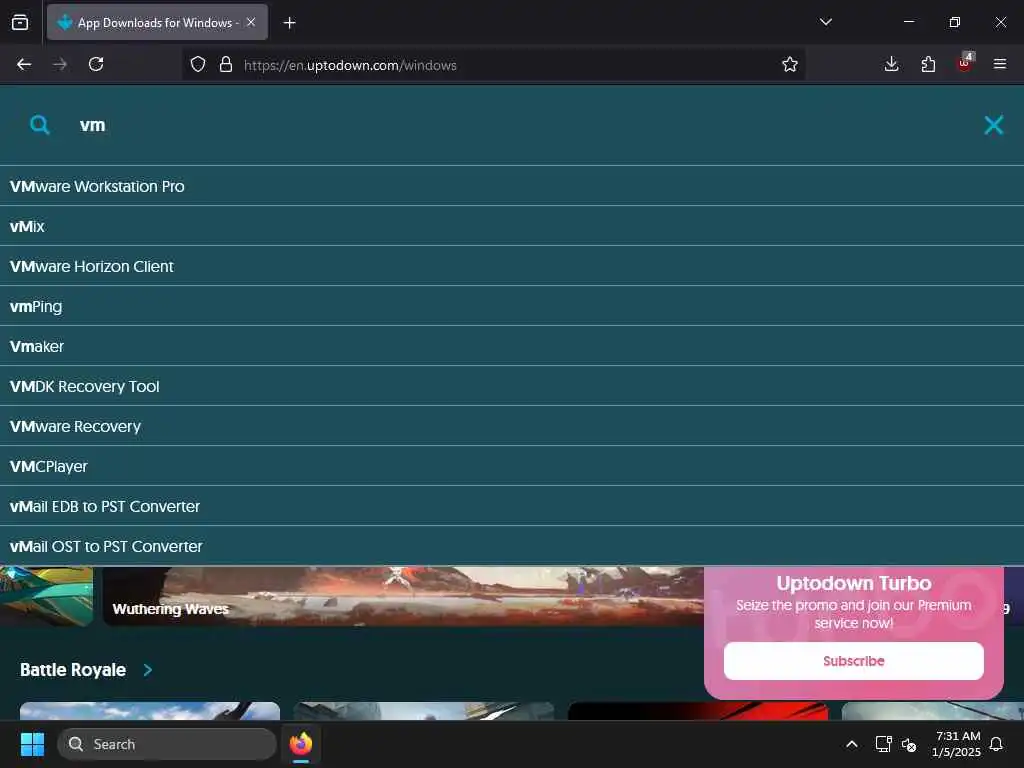Open a new tab with the plus button
The width and height of the screenshot is (1024, 768).
289,23
